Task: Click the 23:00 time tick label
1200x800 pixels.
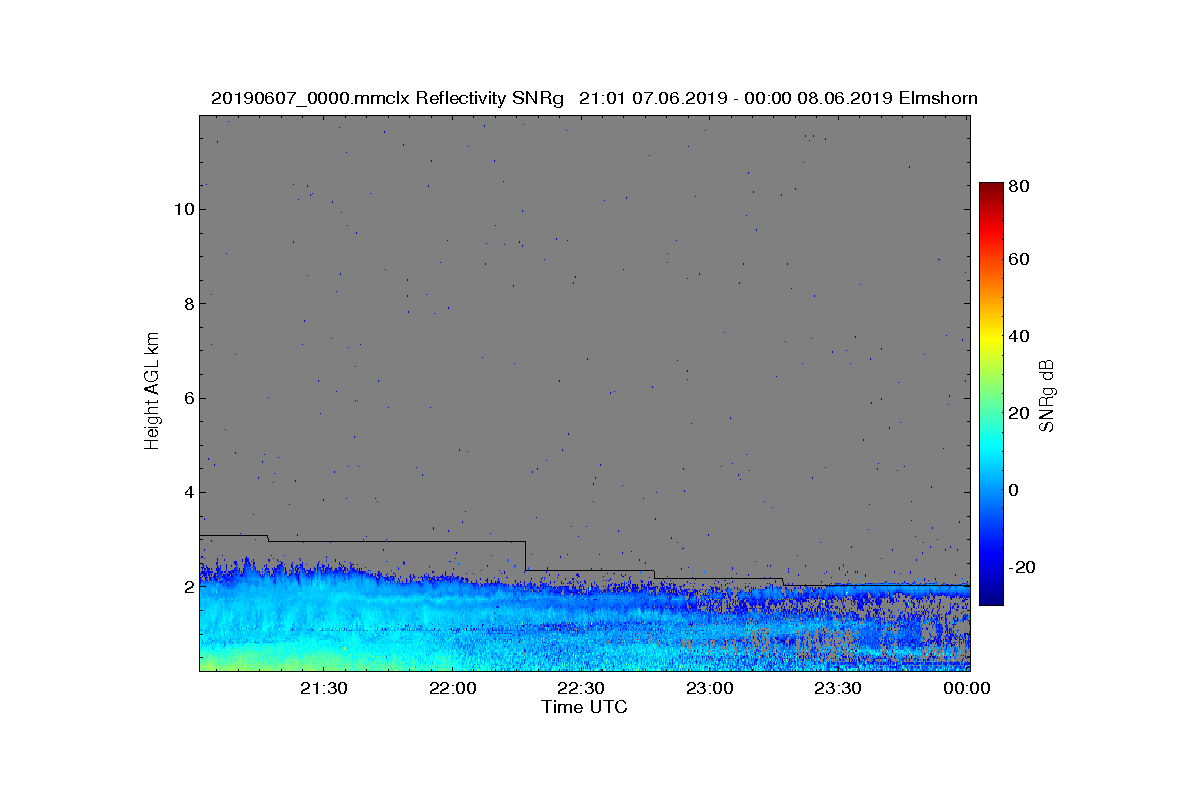Action: (x=709, y=689)
